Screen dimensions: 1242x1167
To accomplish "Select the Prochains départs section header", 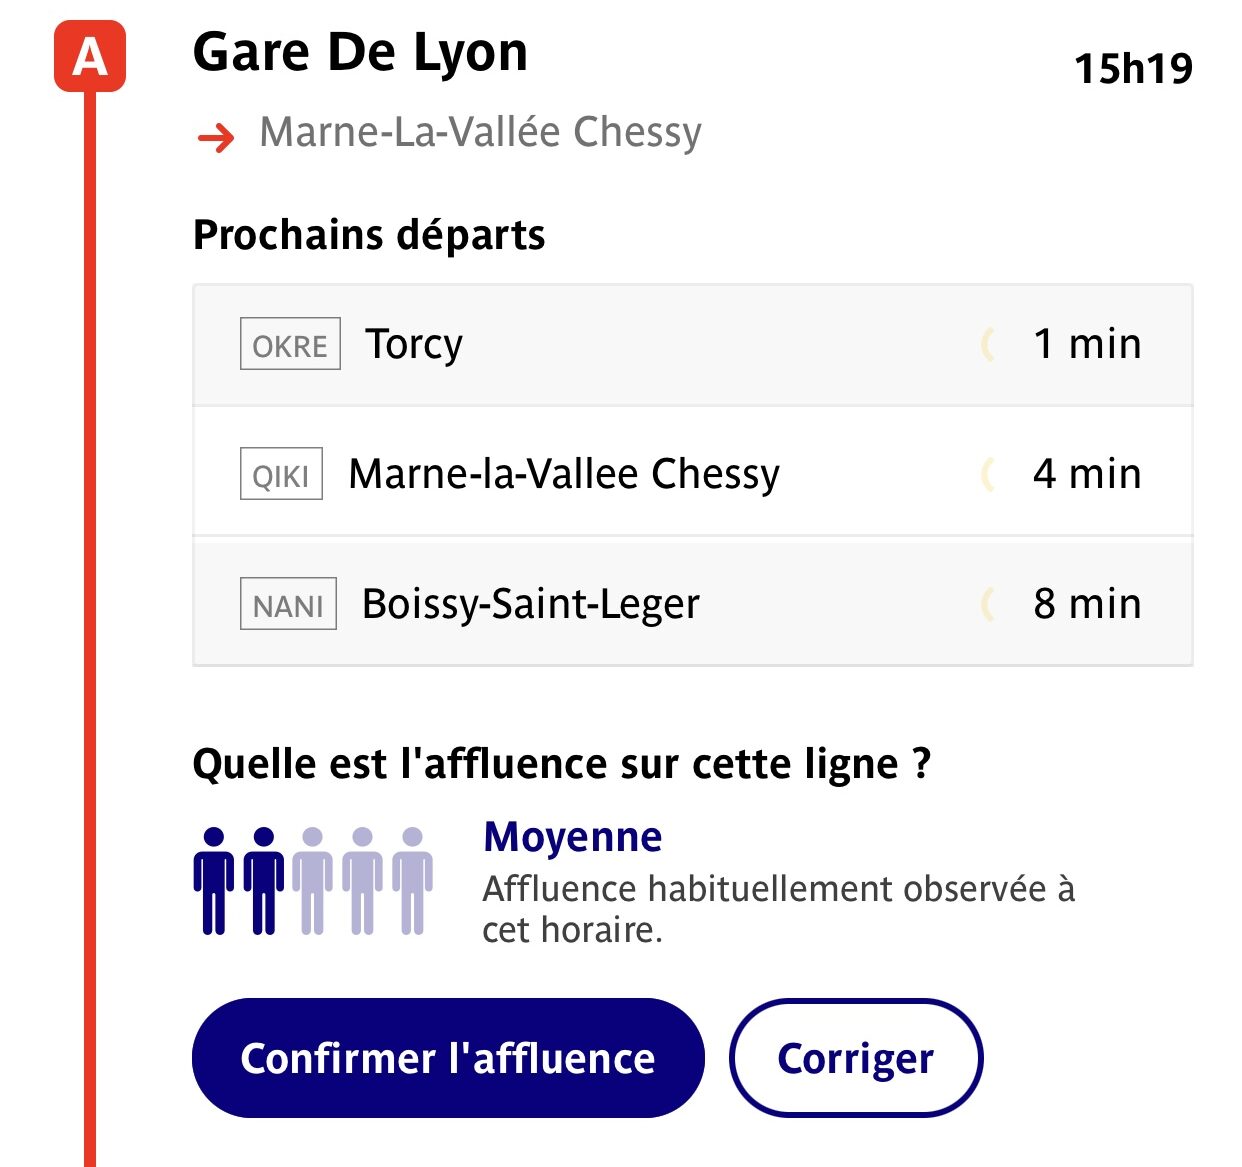I will point(369,235).
